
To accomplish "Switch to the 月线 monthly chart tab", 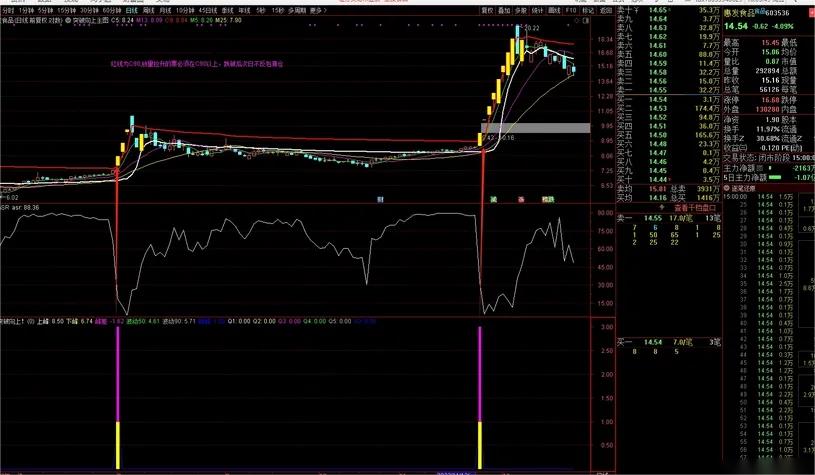I will click(x=165, y=10).
